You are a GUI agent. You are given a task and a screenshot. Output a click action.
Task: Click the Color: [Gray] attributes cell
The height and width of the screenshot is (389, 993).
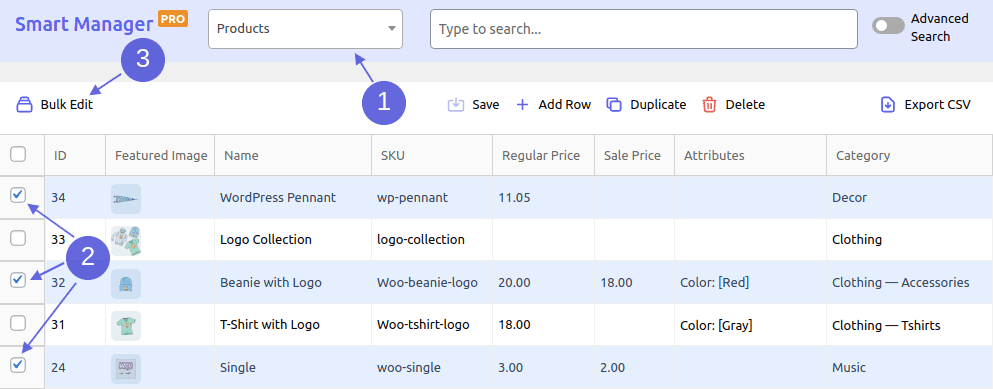point(750,325)
